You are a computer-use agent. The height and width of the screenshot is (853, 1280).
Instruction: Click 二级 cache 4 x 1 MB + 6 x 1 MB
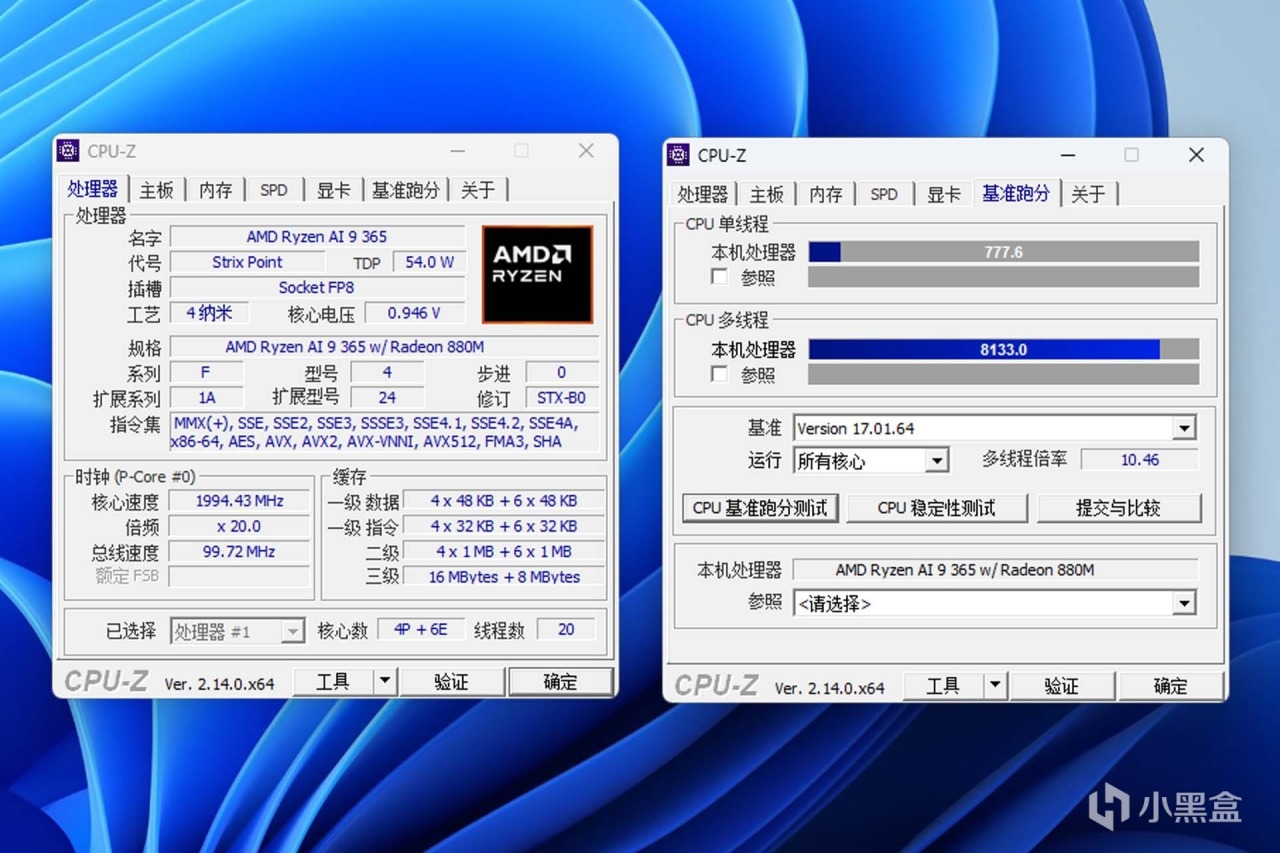504,551
